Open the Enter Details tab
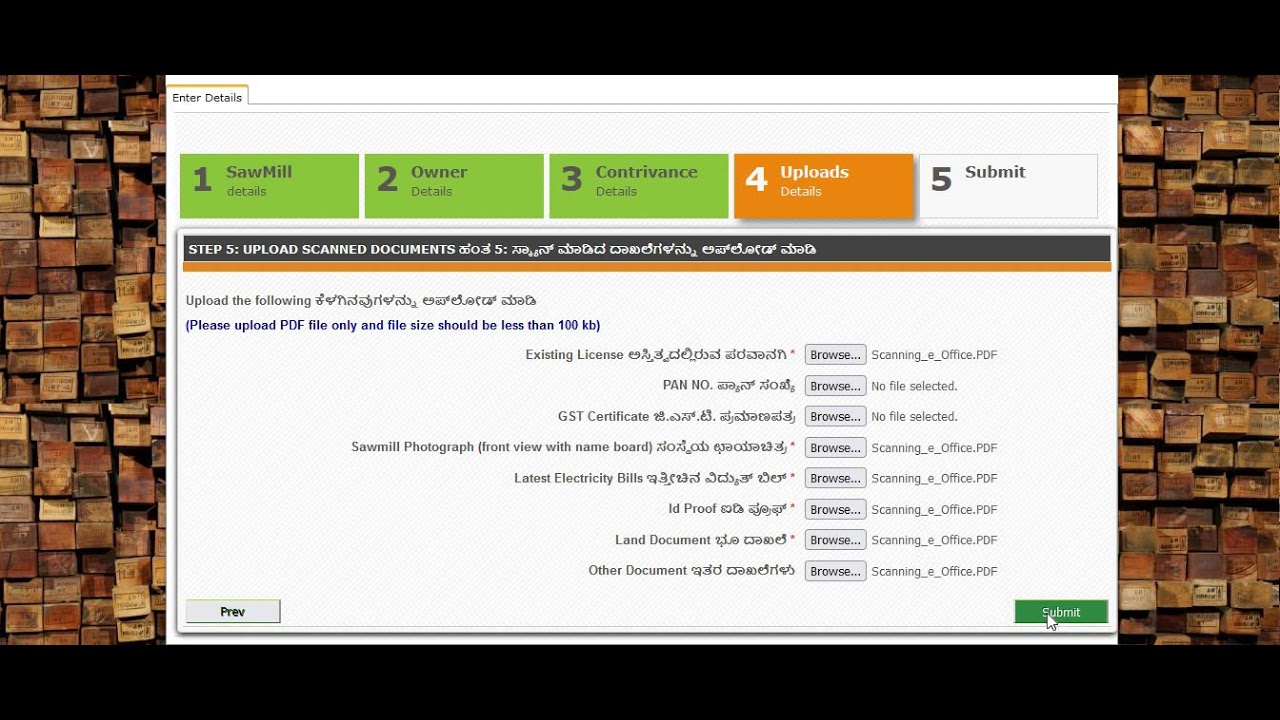The width and height of the screenshot is (1280, 720). click(207, 97)
